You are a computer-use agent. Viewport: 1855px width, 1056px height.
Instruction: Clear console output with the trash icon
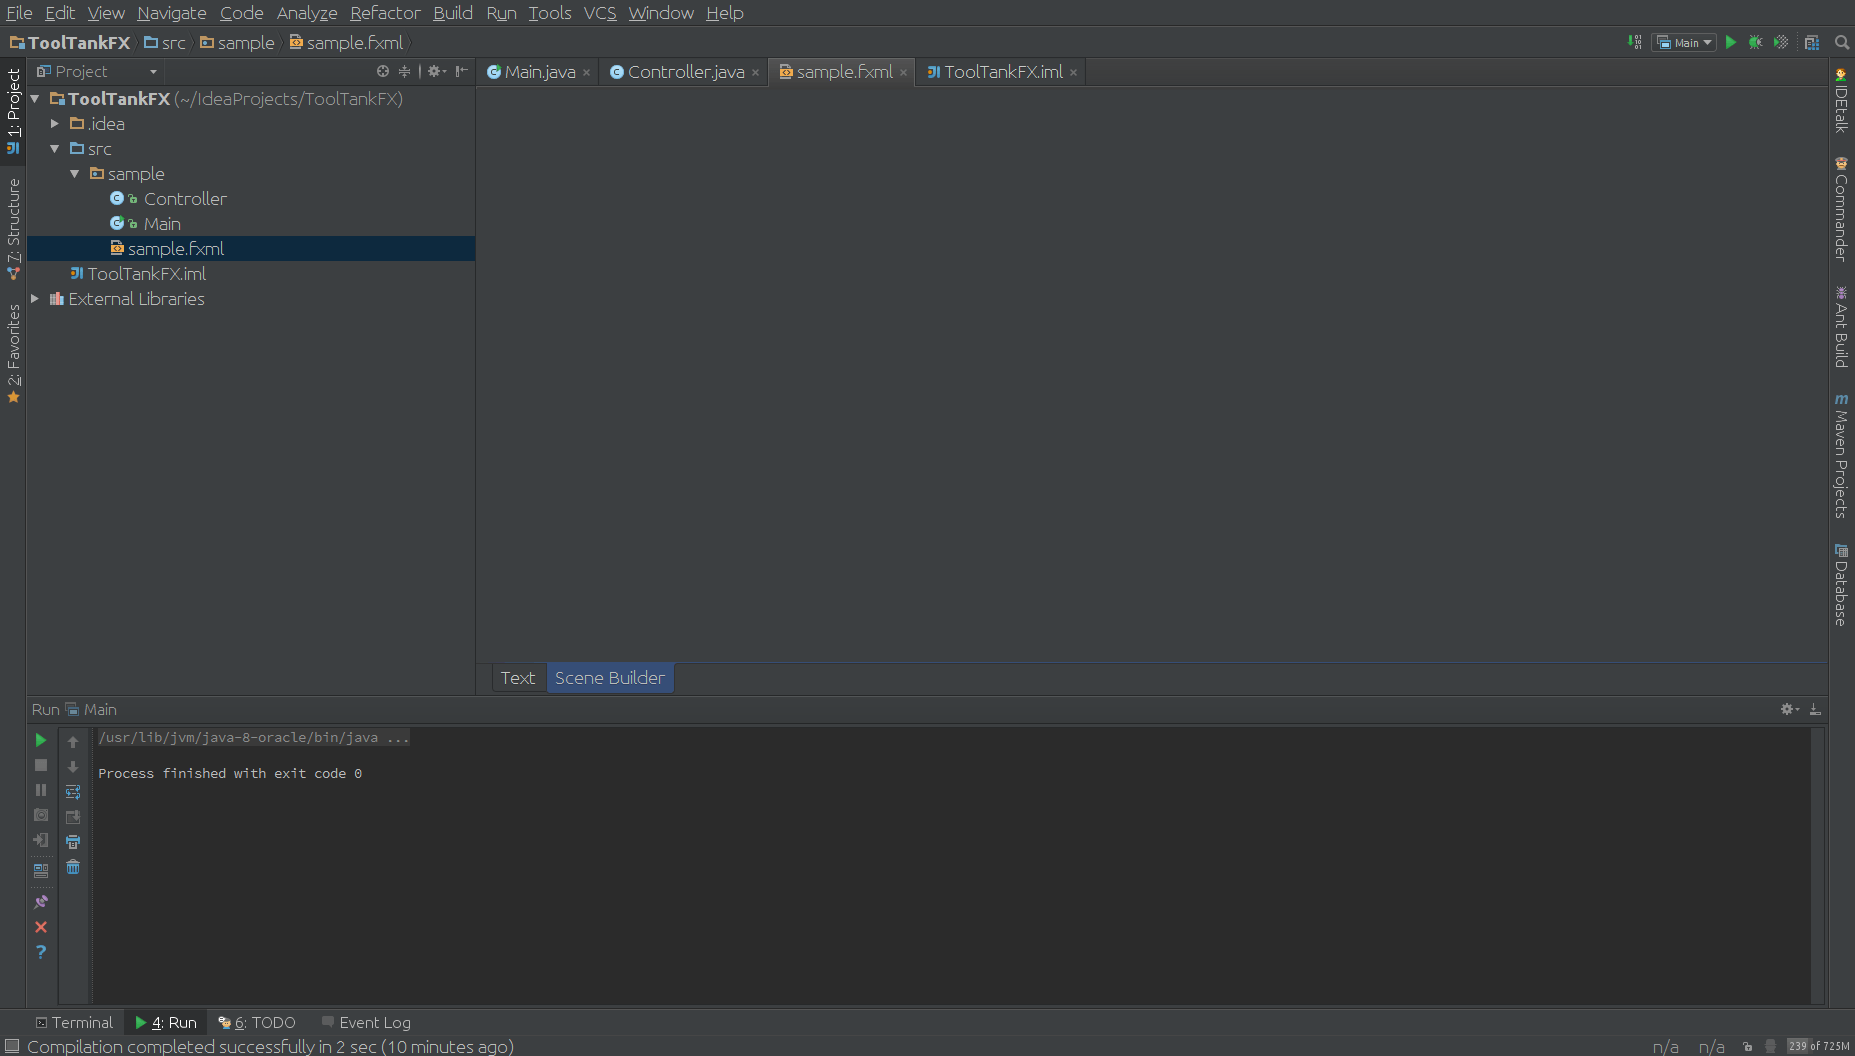[73, 867]
